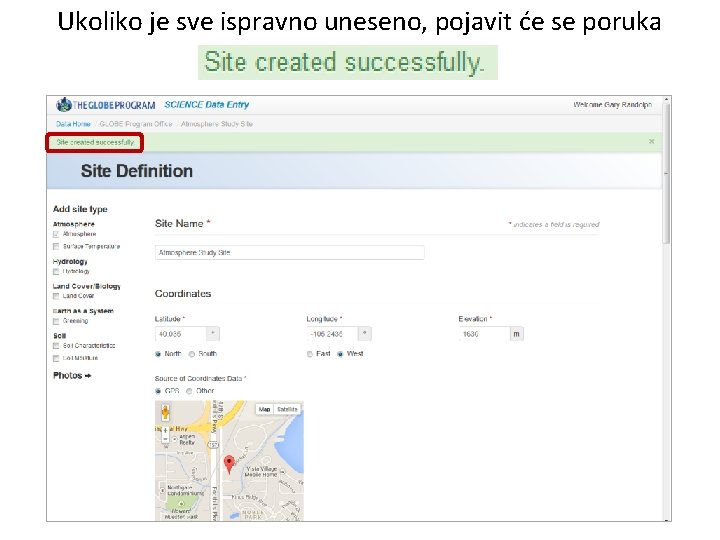Click the Latitude degree unit button
720x540 pixels.
click(213, 334)
